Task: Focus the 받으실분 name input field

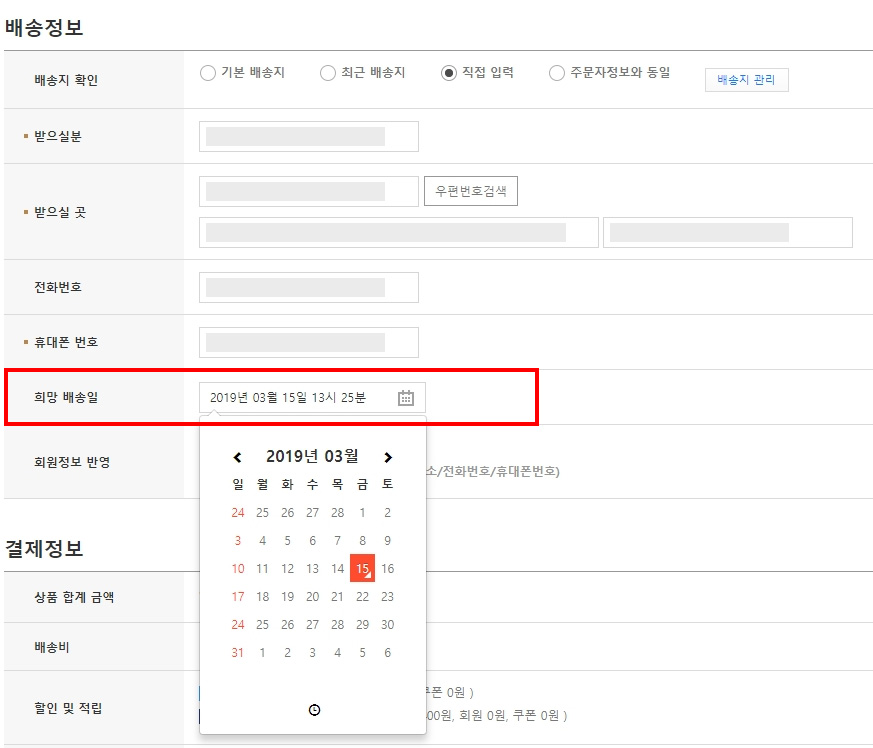Action: (309, 136)
